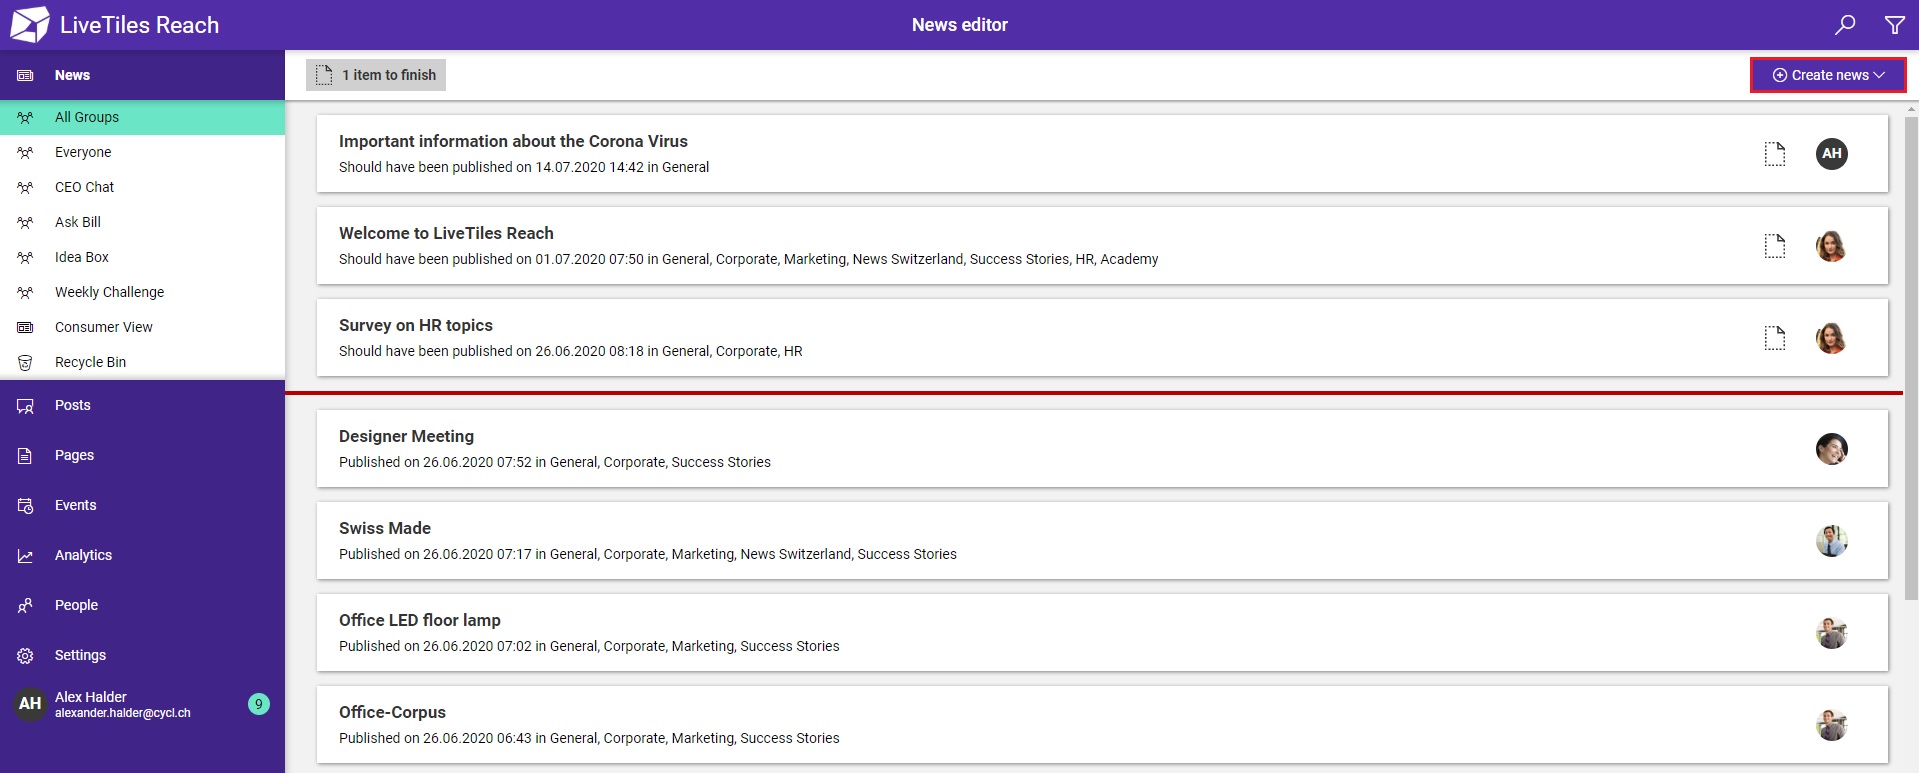This screenshot has height=773, width=1919.
Task: Open the Office LED floor lamp item
Action: coord(1102,633)
